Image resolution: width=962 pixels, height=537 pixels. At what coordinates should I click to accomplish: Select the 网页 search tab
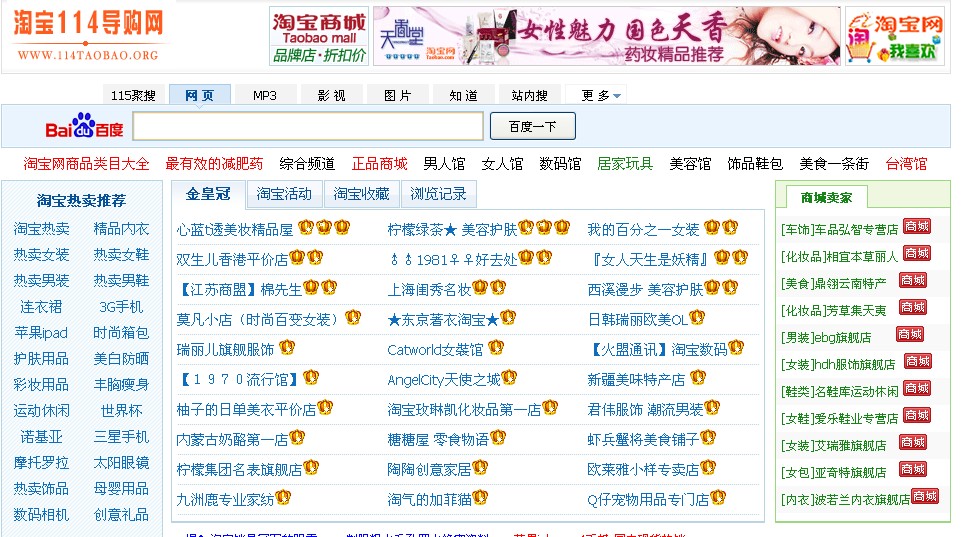coord(200,95)
